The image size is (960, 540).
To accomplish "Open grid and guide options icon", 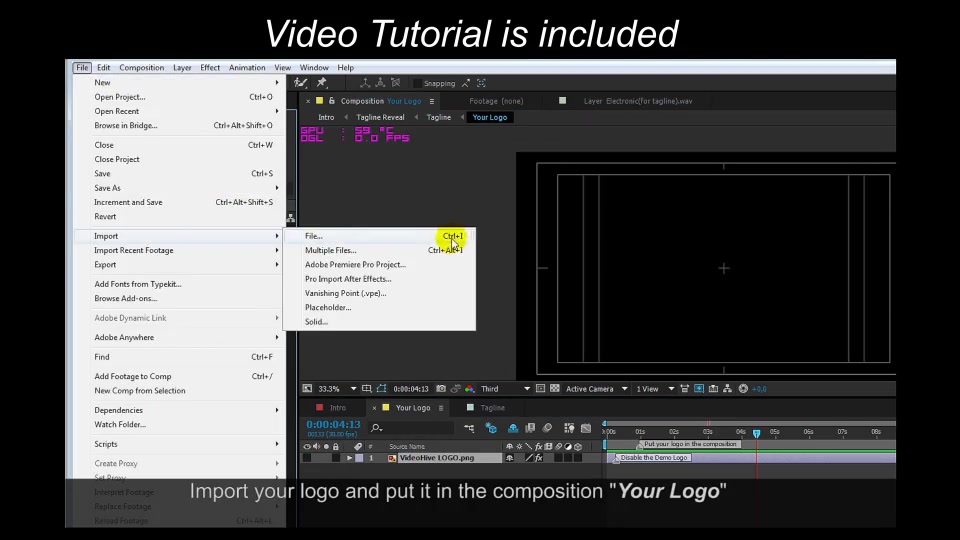I will (367, 389).
